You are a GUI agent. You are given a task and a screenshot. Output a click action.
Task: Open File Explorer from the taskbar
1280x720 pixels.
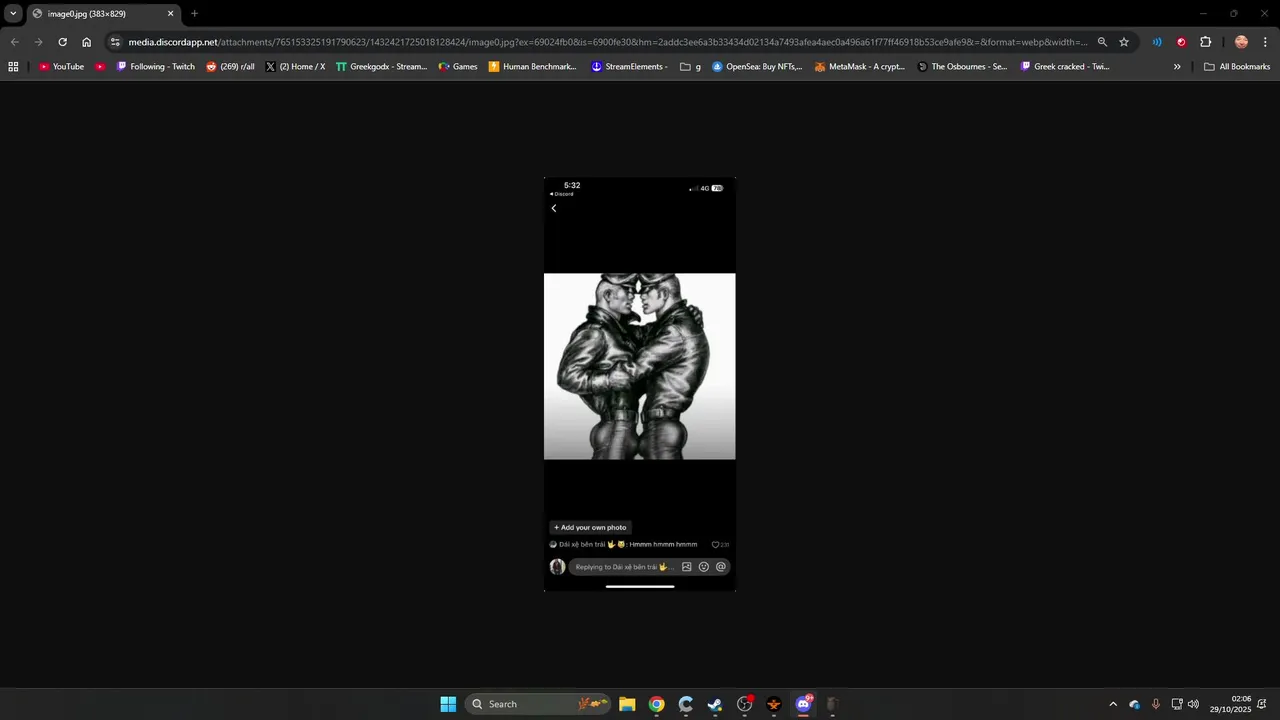tap(627, 704)
